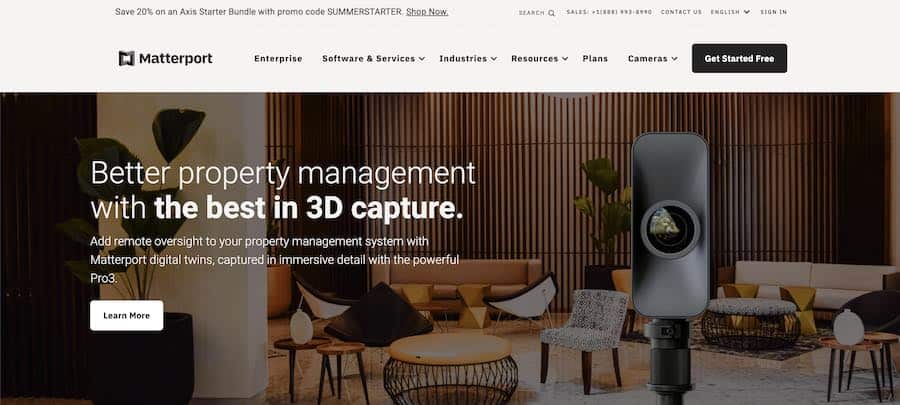
Task: Click the Matterport wordmark text
Action: click(x=175, y=58)
